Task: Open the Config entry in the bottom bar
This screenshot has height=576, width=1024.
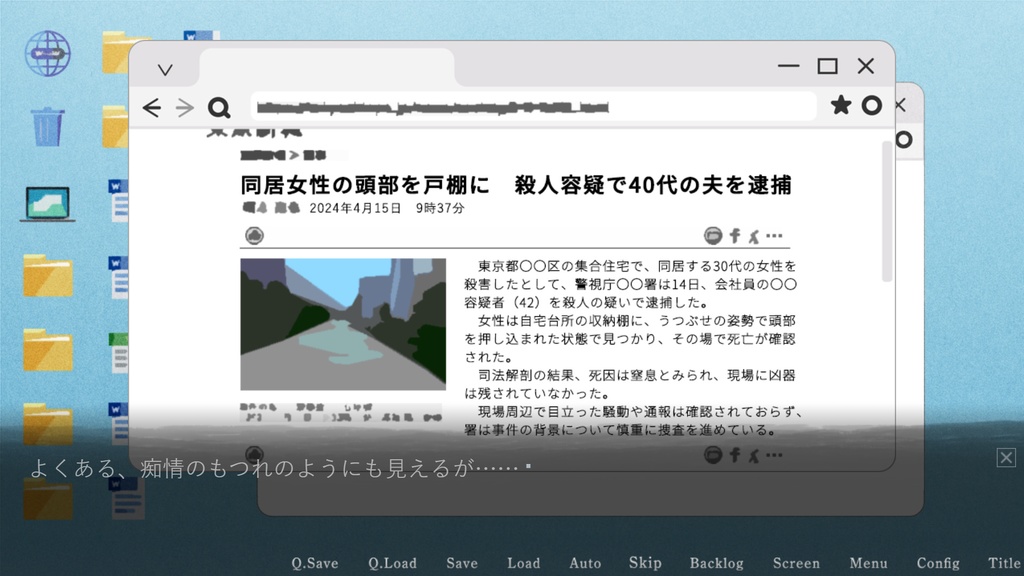Action: click(939, 562)
